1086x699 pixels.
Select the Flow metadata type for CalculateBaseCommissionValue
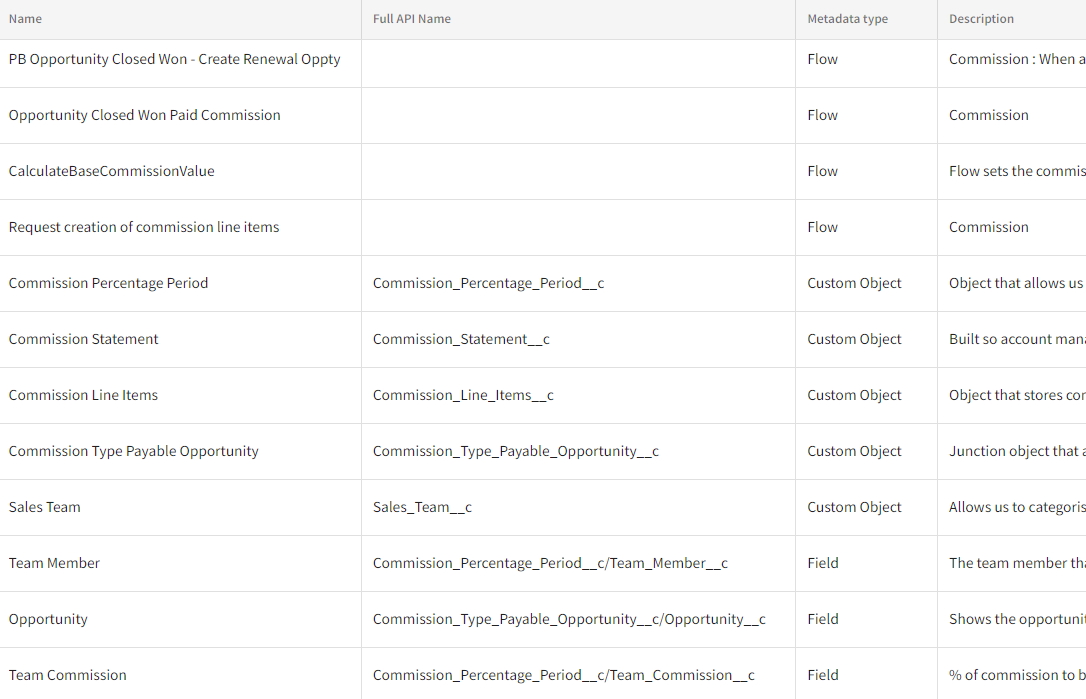(822, 171)
